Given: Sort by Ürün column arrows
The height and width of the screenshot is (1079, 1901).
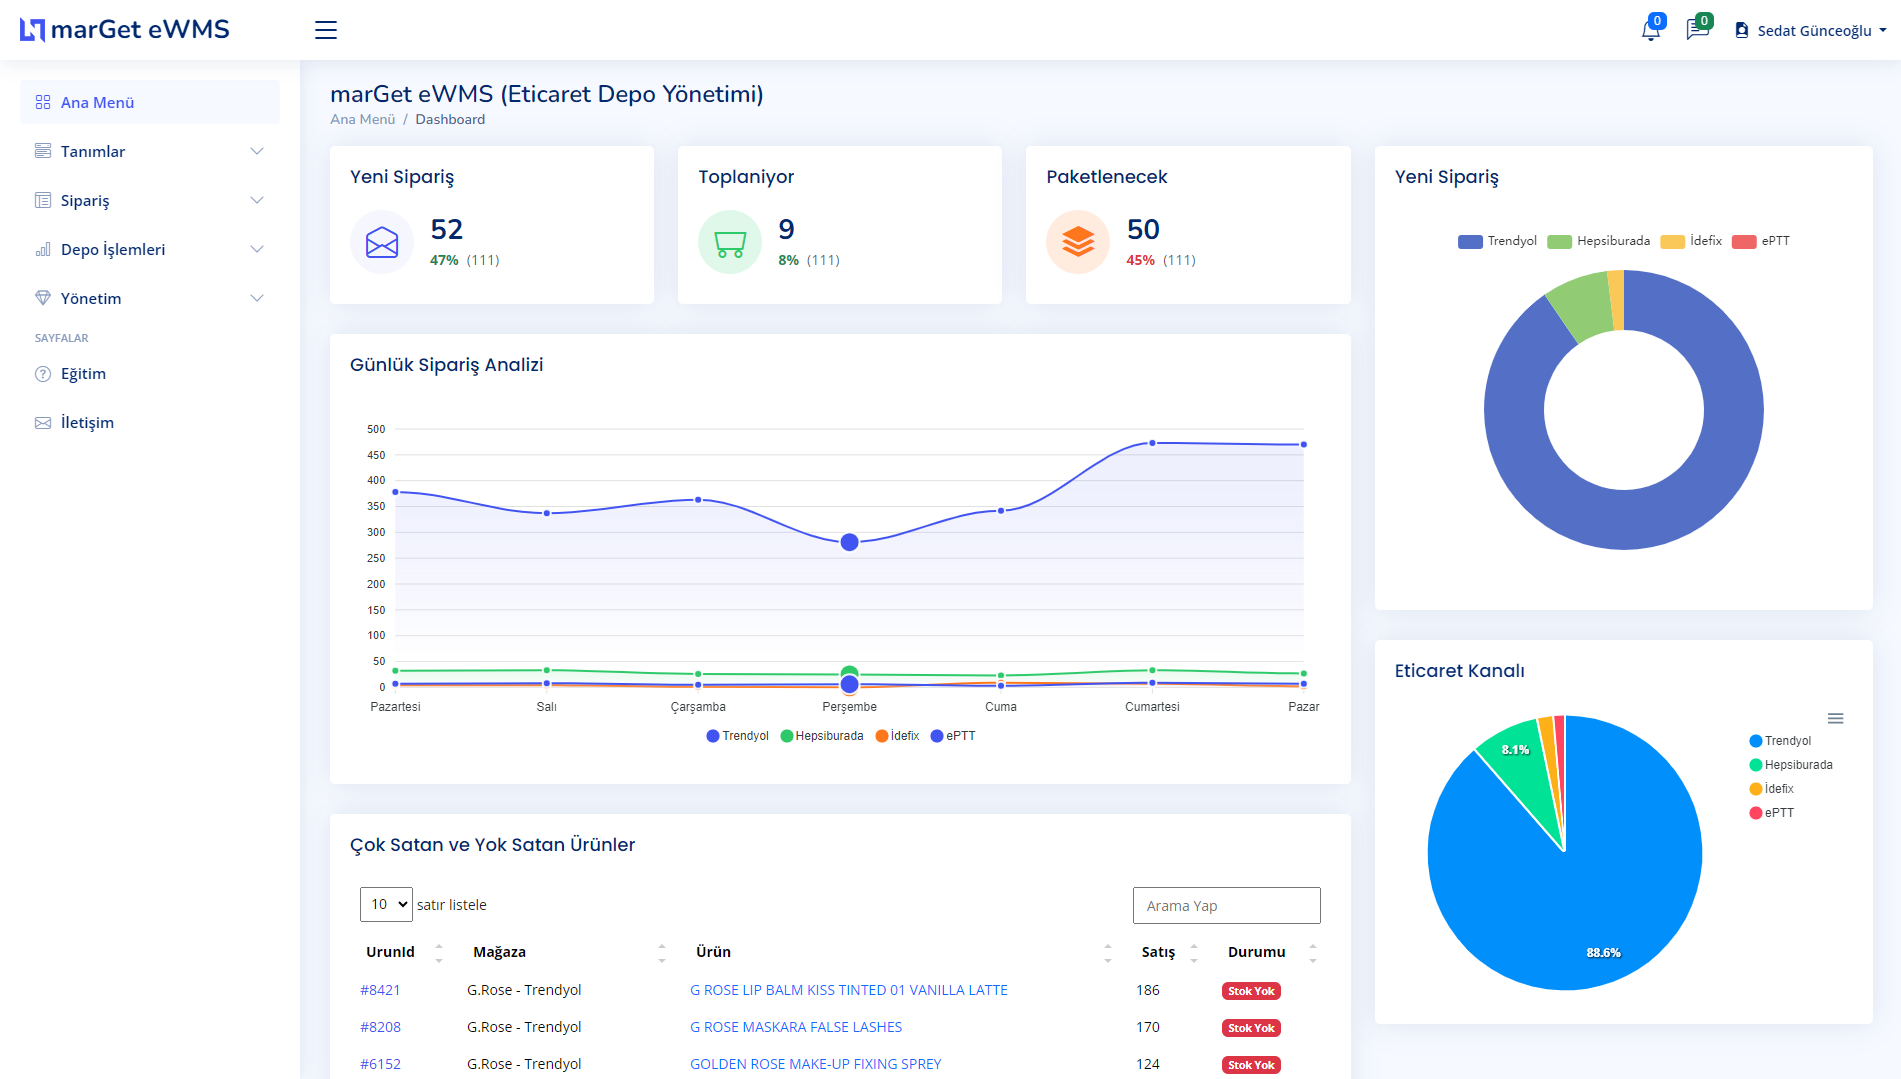Looking at the screenshot, I should (x=1107, y=953).
